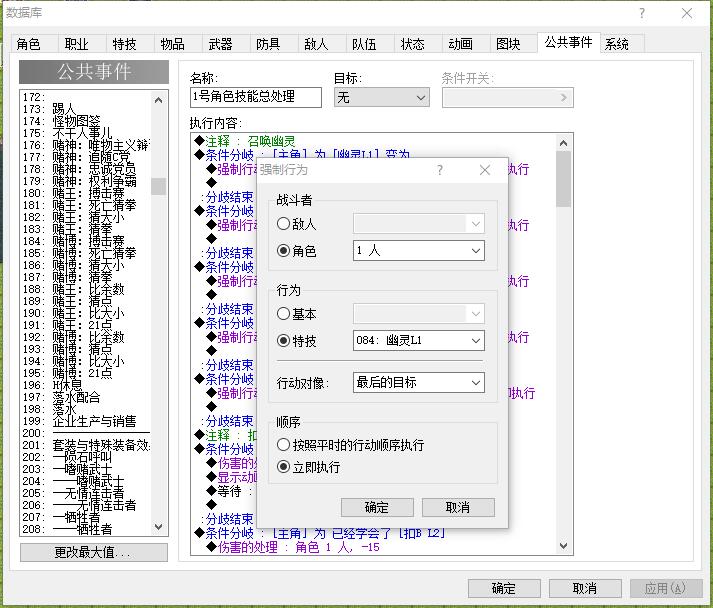Select event 185: 赌博: 死亡猜拳
This screenshot has height=608, width=713.
pos(86,253)
